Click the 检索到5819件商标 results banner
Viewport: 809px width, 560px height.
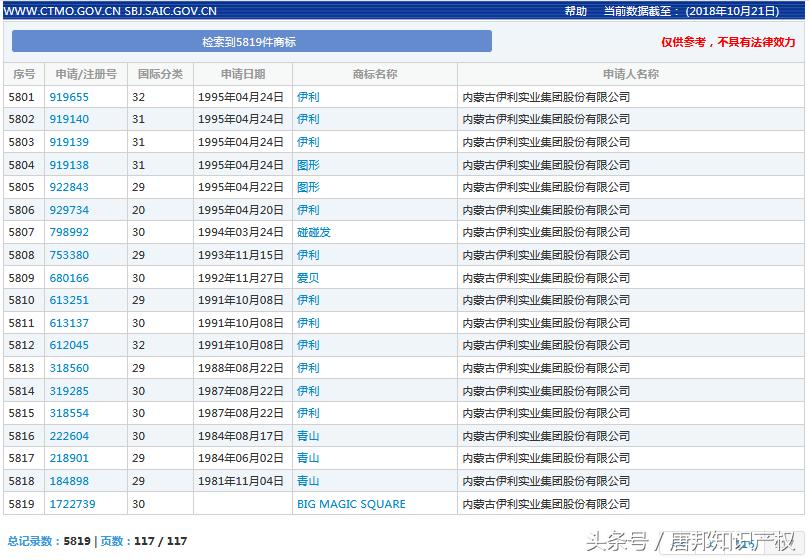(251, 41)
